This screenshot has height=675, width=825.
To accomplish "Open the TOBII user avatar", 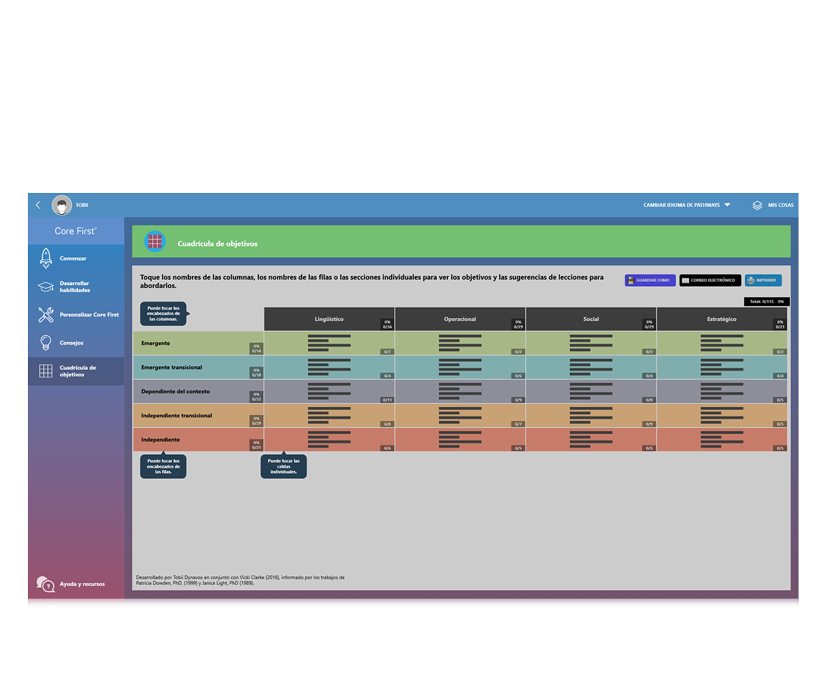I will tap(60, 204).
